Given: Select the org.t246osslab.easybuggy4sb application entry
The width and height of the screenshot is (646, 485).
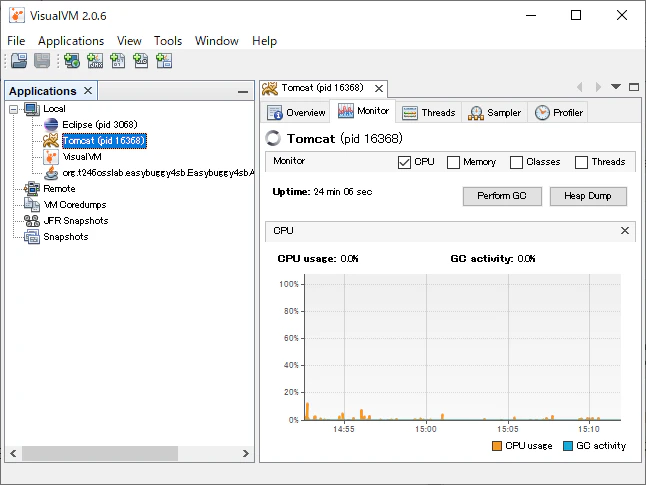Looking at the screenshot, I should tap(158, 173).
